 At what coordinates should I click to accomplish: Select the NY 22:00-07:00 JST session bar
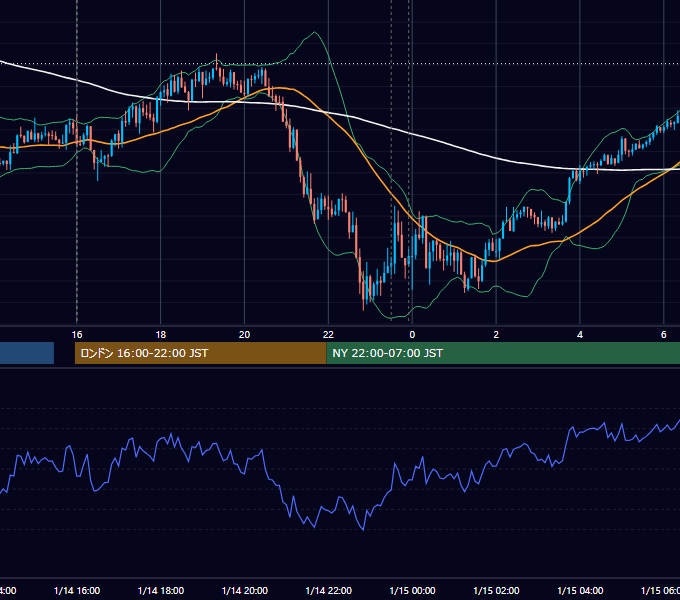(x=503, y=353)
